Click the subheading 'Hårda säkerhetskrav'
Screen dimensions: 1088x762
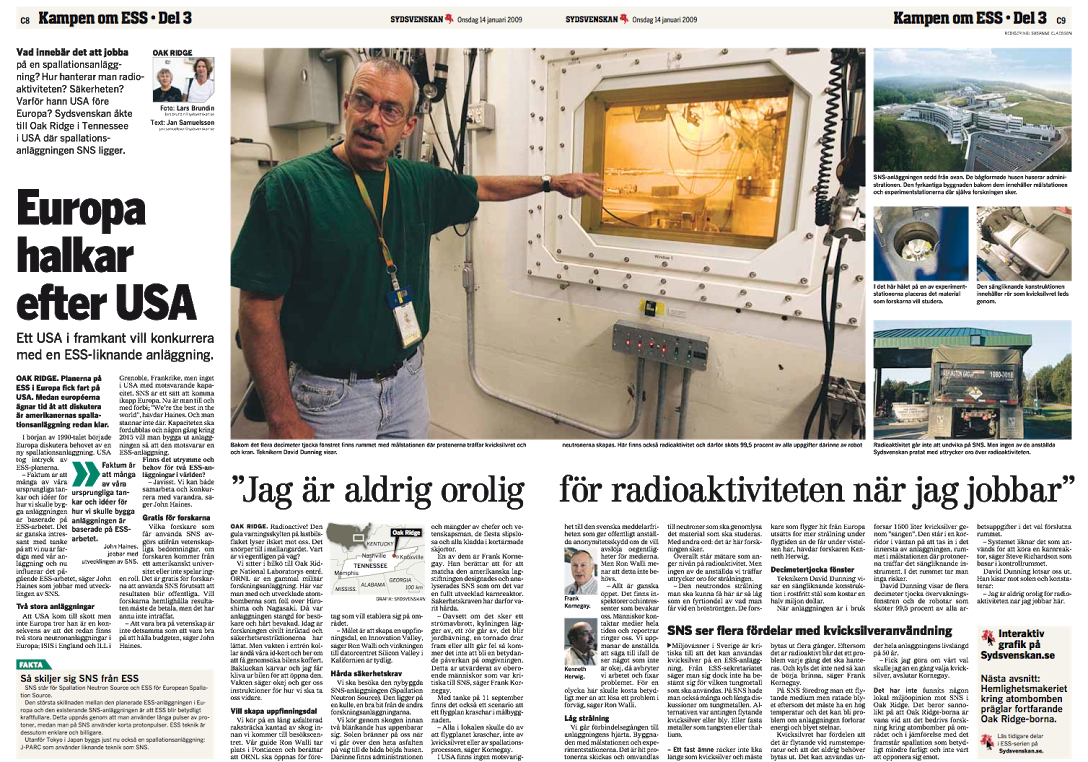coord(365,672)
